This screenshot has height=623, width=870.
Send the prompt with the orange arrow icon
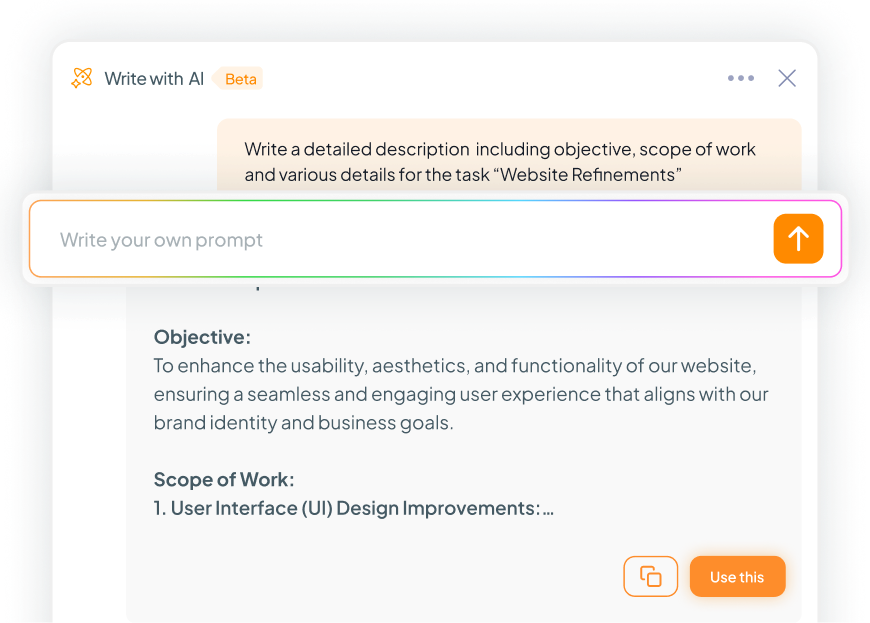coord(798,239)
